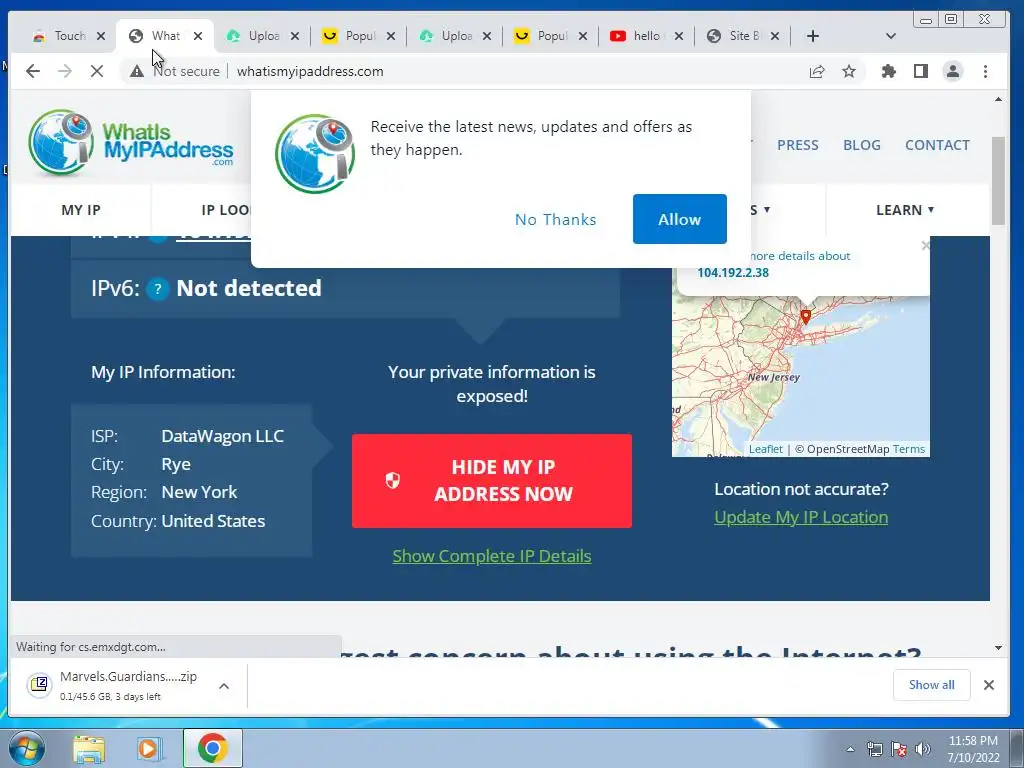1024x768 pixels.
Task: Click the Not secure warning icon
Action: coord(136,71)
